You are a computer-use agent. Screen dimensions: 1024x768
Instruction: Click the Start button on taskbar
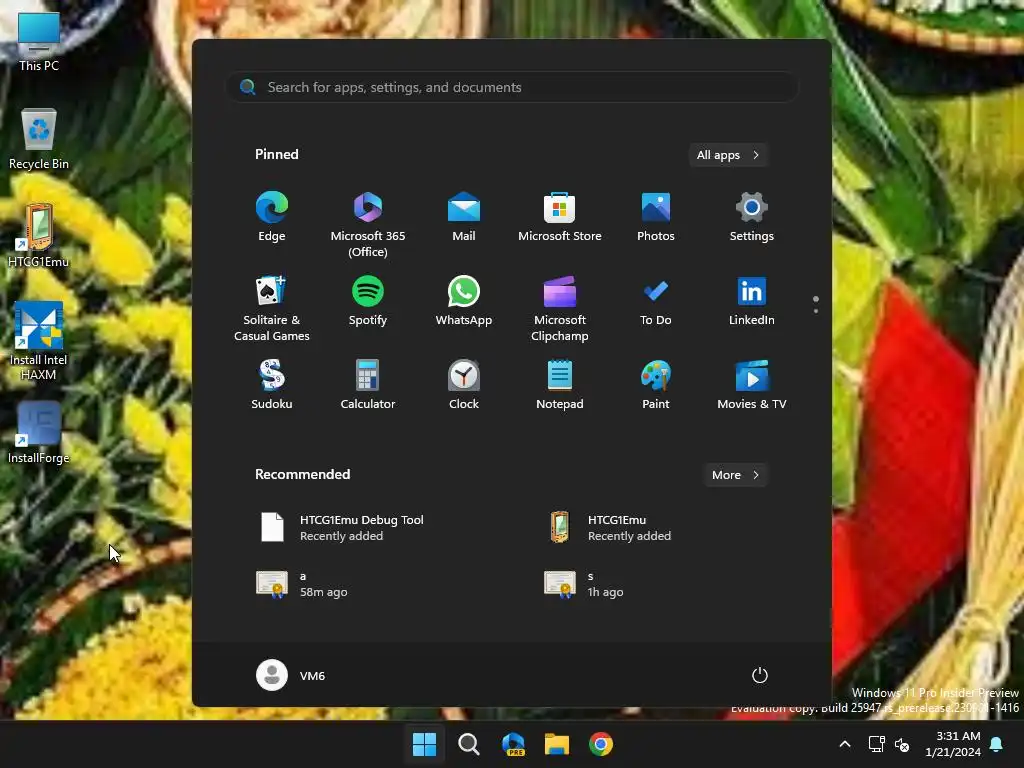click(424, 744)
